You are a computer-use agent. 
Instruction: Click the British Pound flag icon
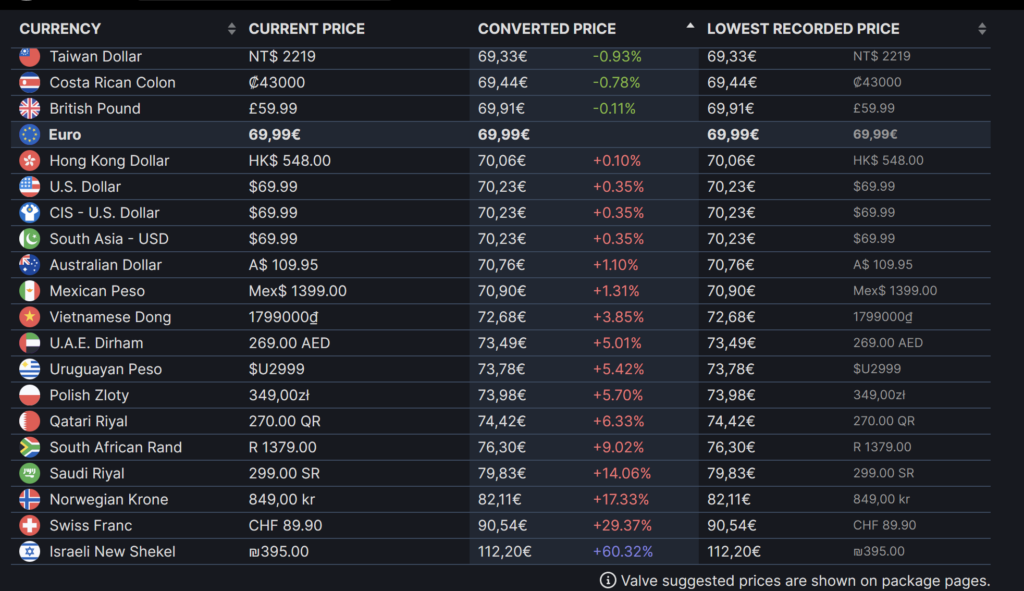(29, 109)
